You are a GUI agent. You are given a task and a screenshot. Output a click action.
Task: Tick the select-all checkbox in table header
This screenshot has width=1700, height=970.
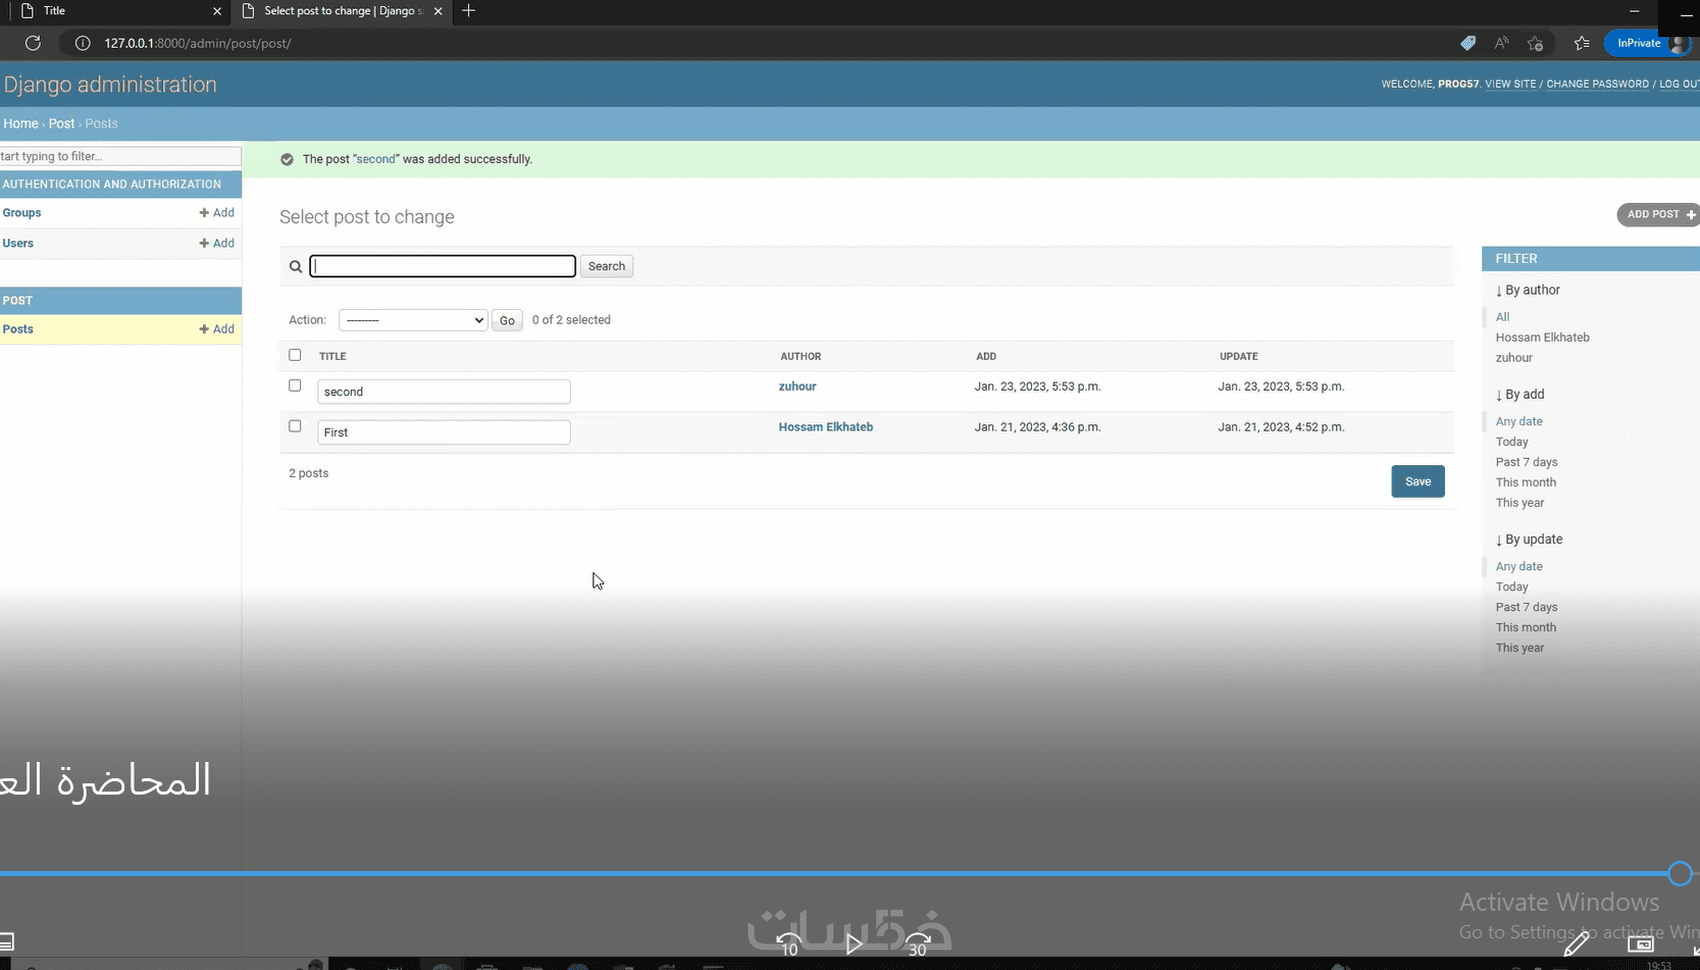pos(295,355)
